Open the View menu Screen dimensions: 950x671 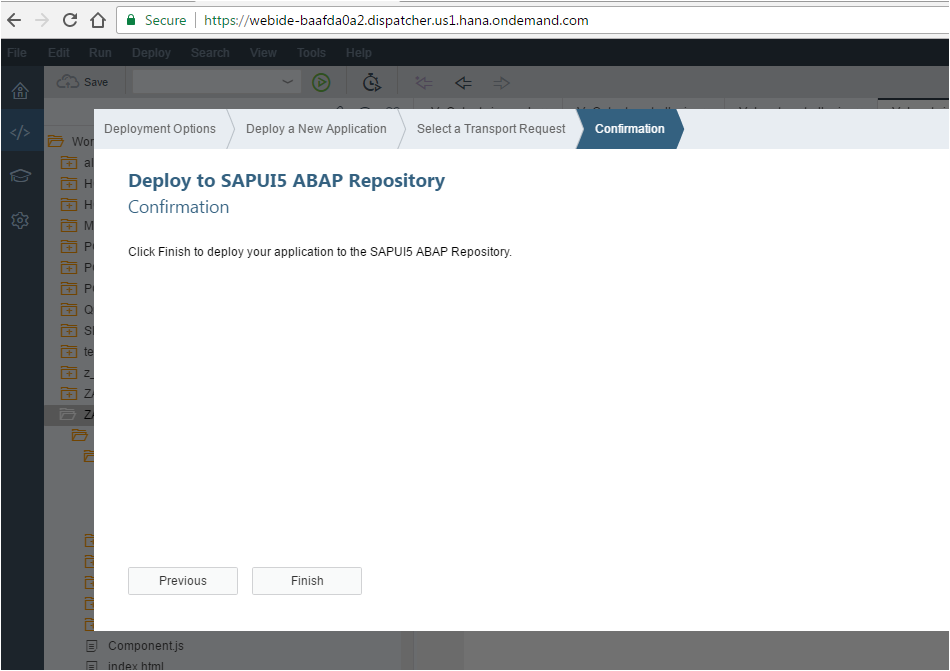[263, 53]
